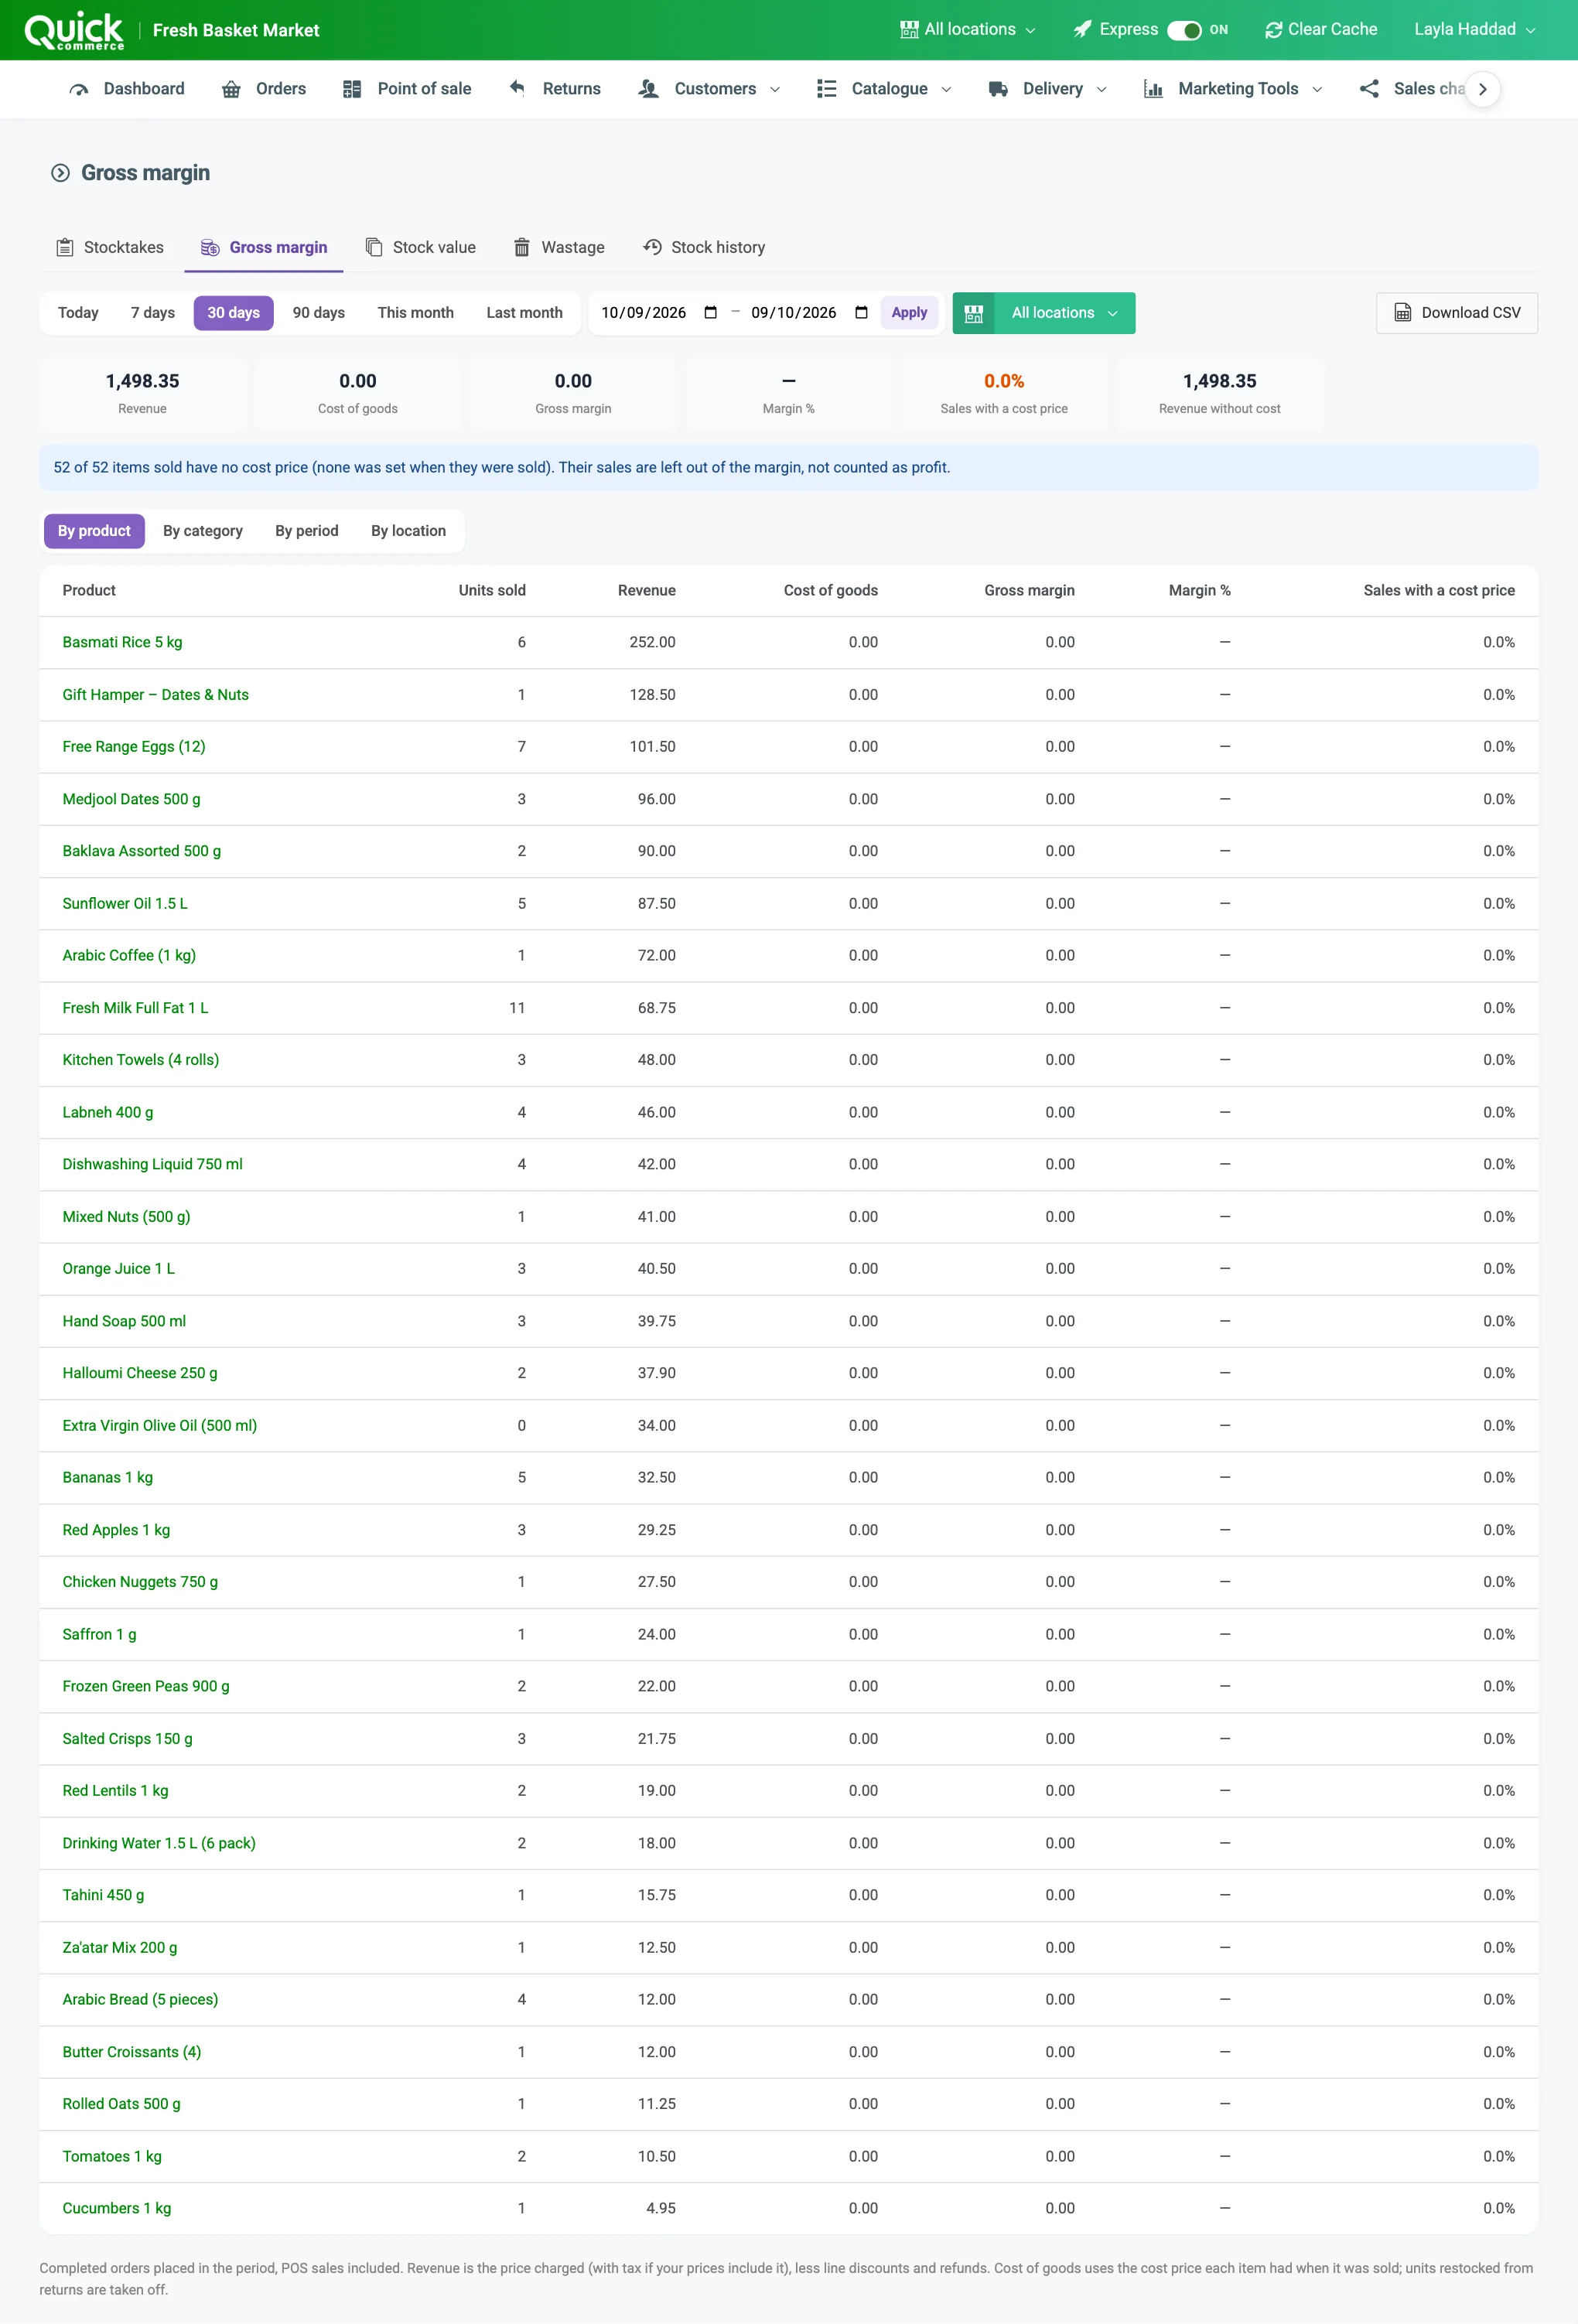Viewport: 1578px width, 2324px height.
Task: Select the 7 days range
Action: tap(153, 313)
